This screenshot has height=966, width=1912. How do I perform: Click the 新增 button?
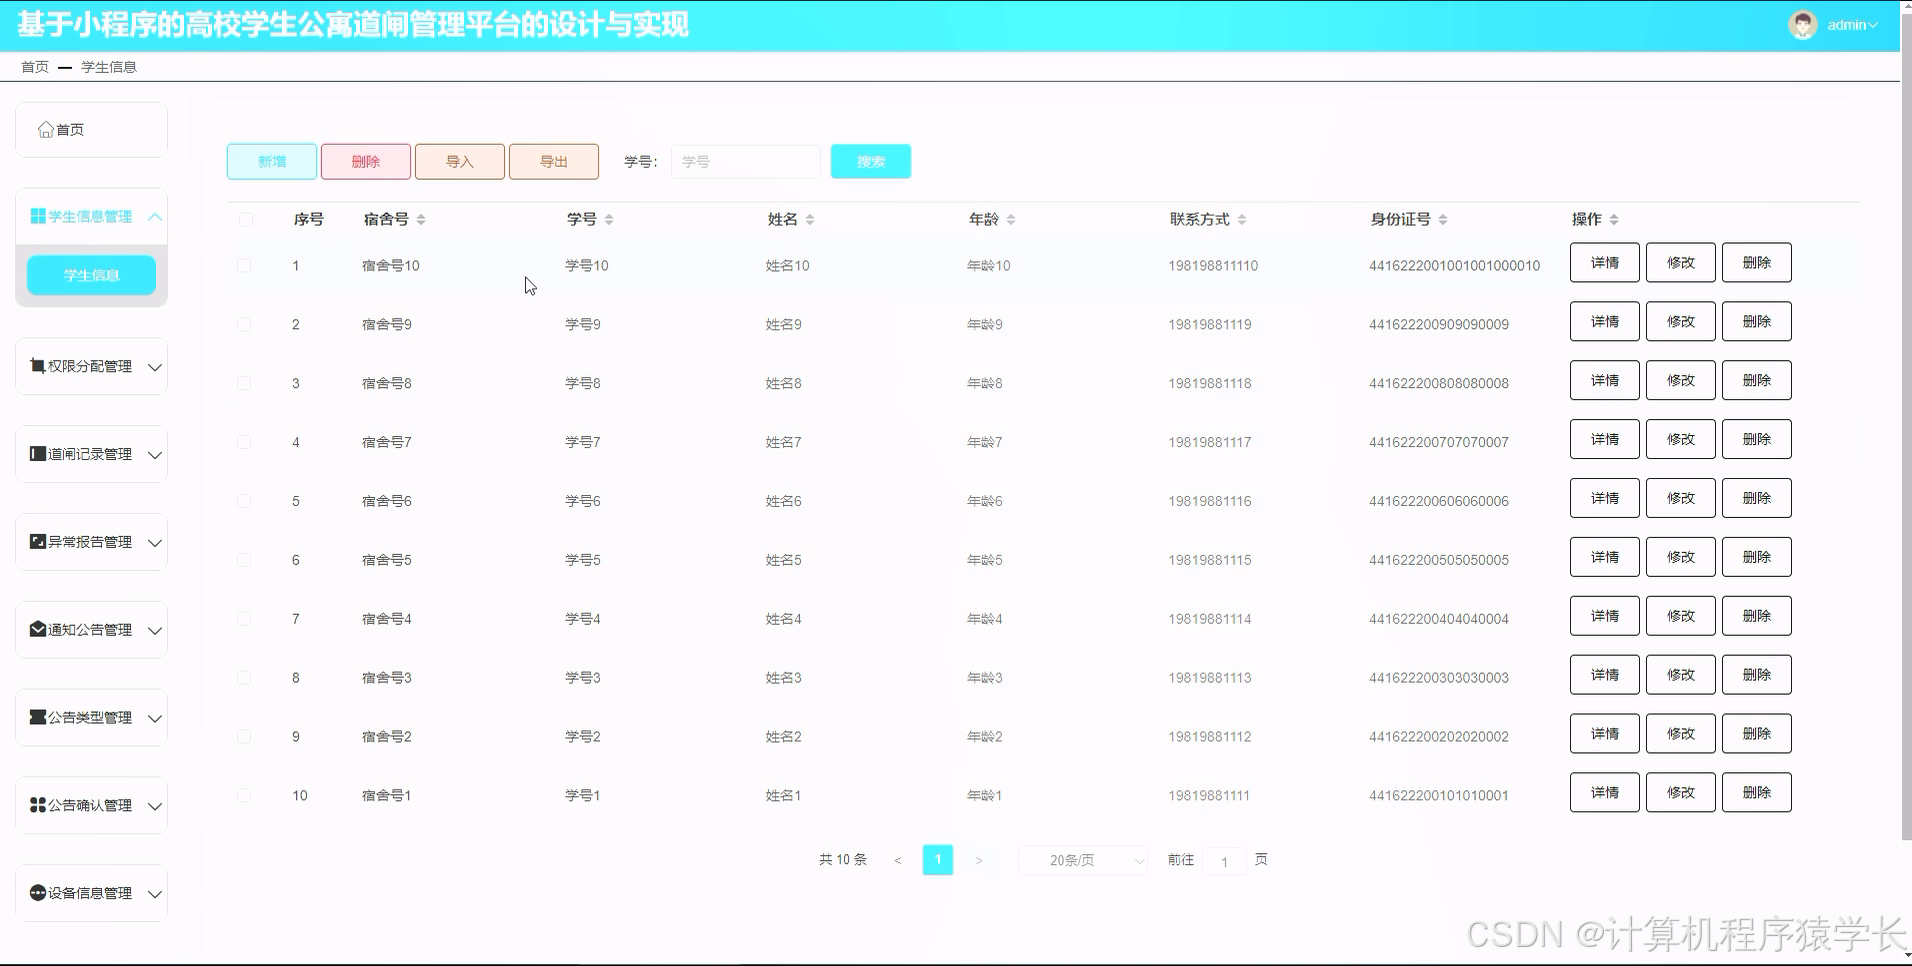(x=271, y=161)
